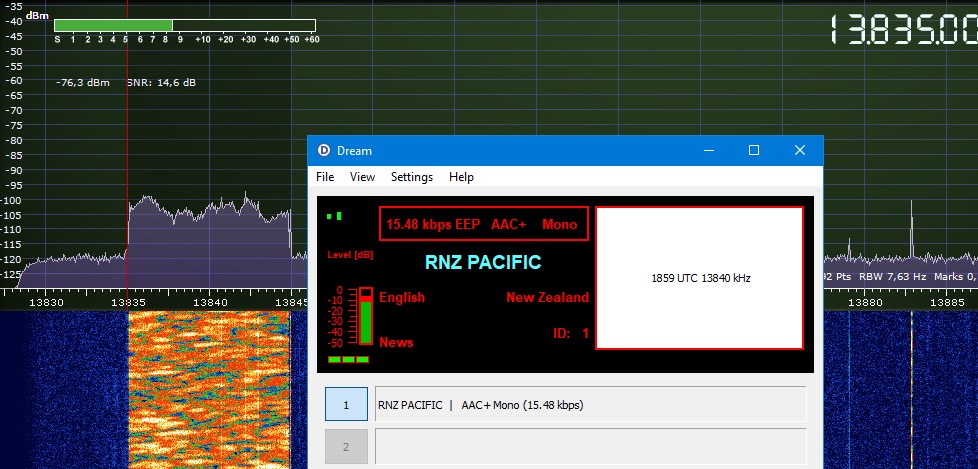Click the SNR: 14,6 dB reading
978x469 pixels.
(161, 82)
